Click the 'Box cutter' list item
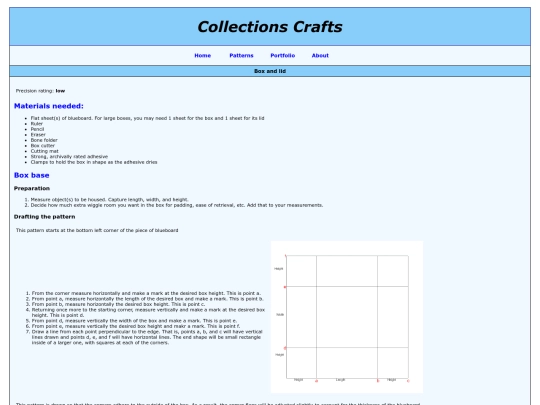 [x=43, y=146]
